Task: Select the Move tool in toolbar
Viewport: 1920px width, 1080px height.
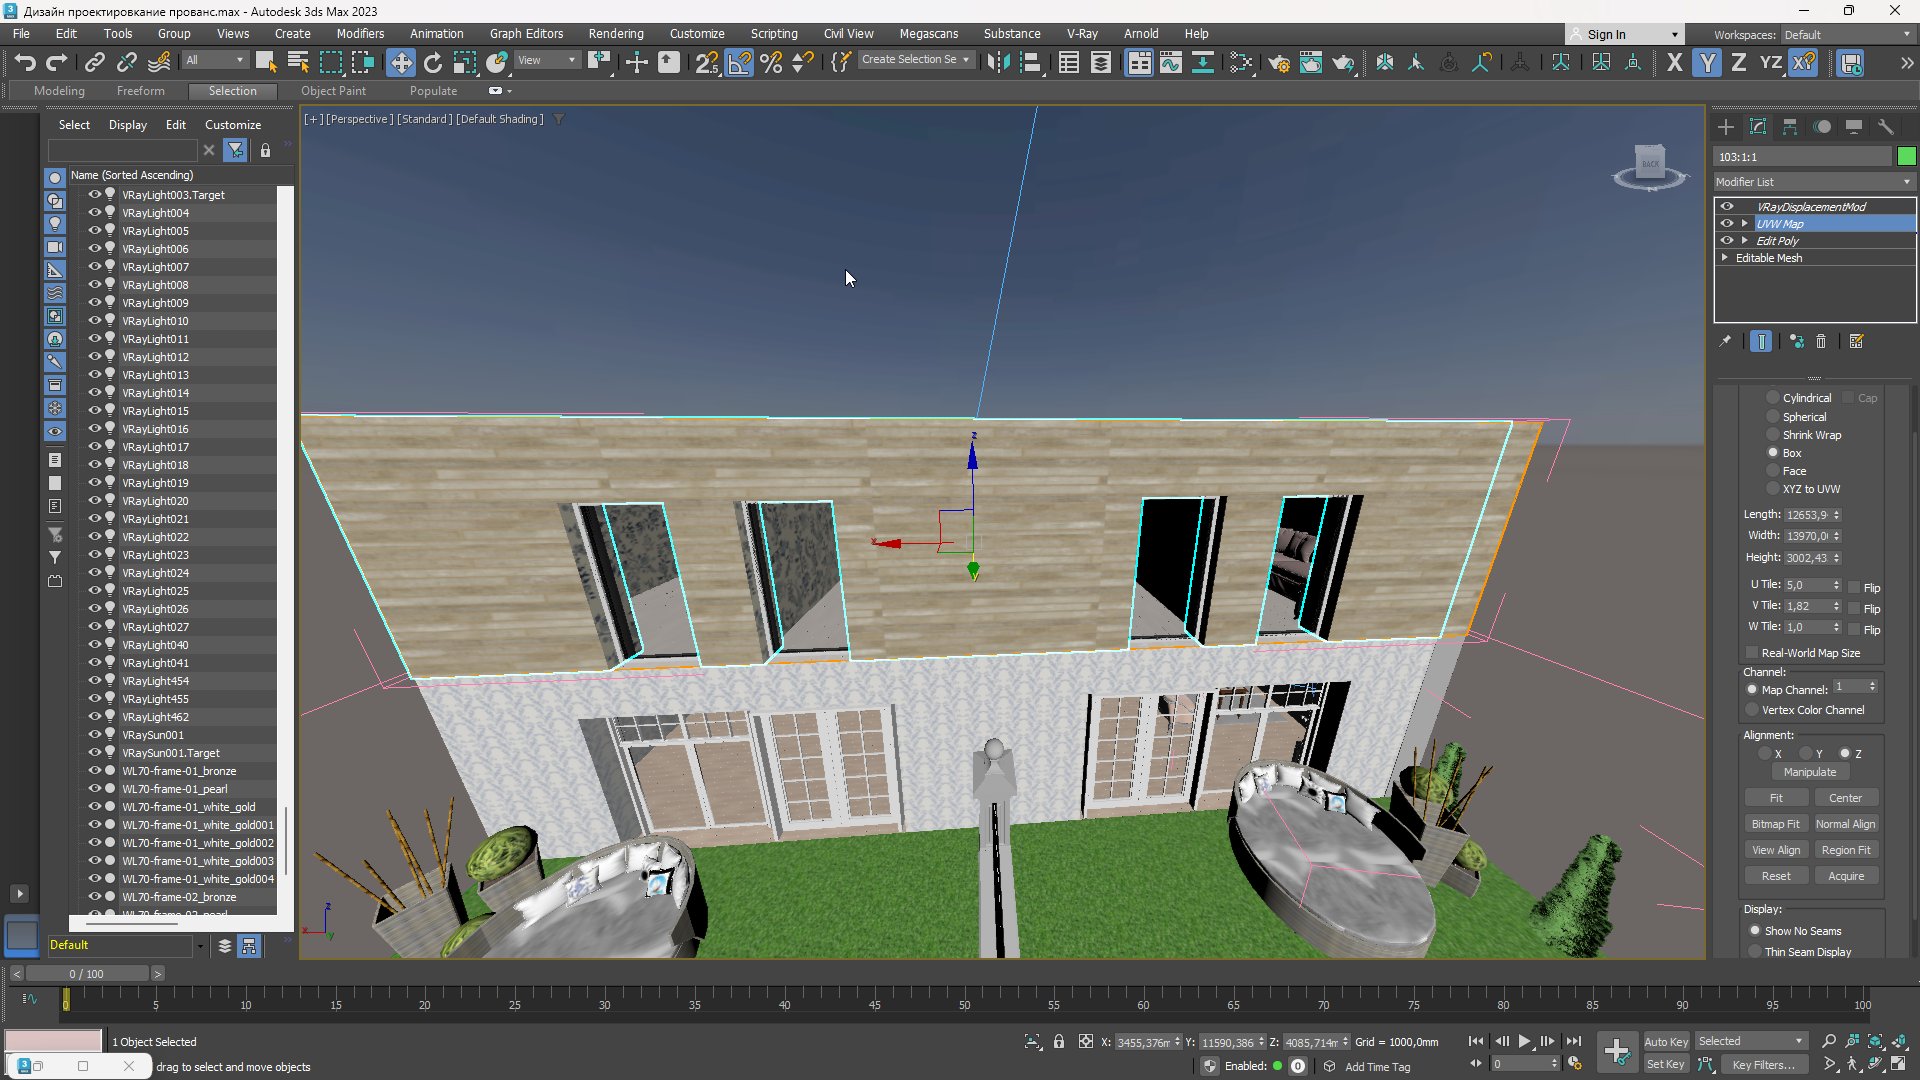Action: [400, 63]
